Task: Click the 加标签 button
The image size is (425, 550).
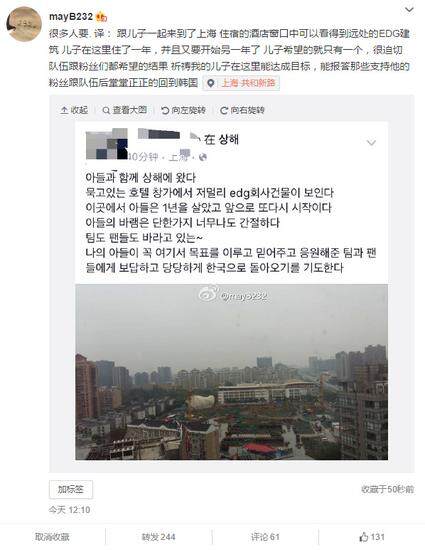Action: coord(71,489)
